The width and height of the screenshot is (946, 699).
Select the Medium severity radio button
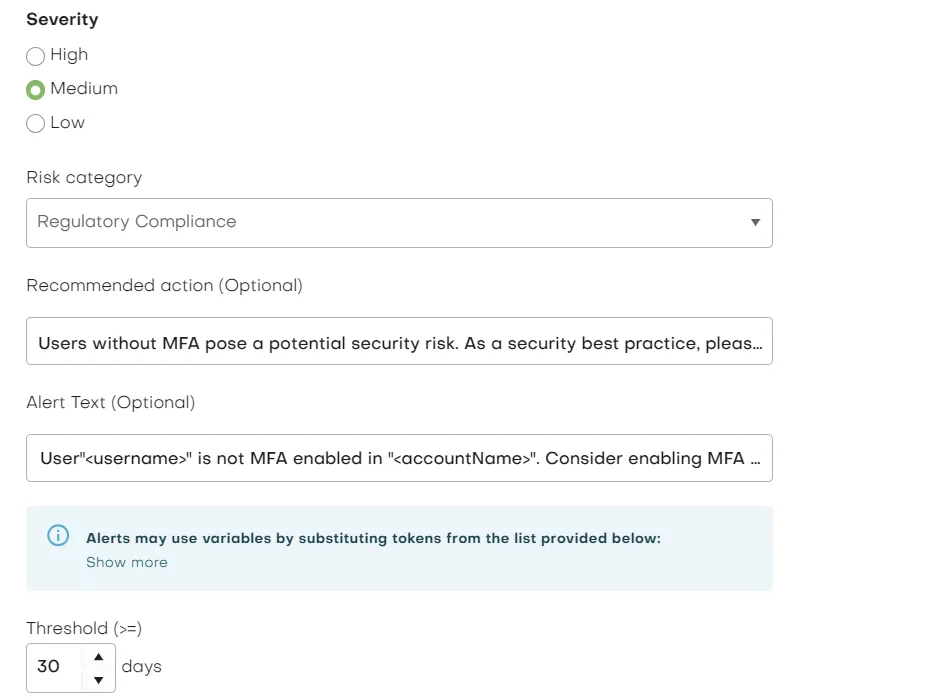[x=35, y=89]
